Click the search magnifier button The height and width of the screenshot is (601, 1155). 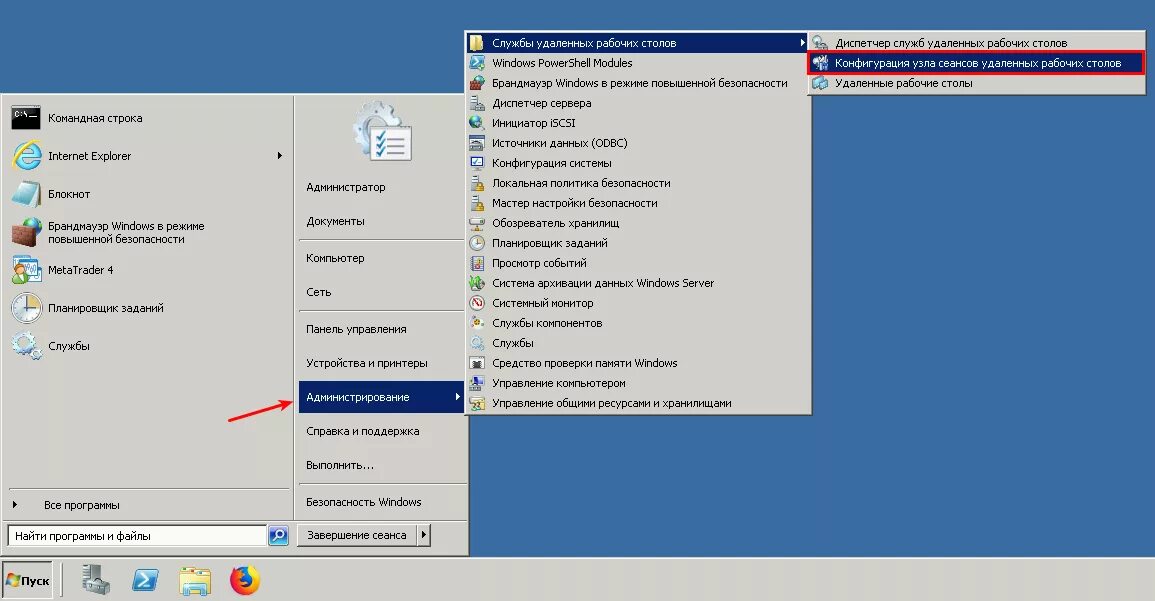tap(278, 535)
